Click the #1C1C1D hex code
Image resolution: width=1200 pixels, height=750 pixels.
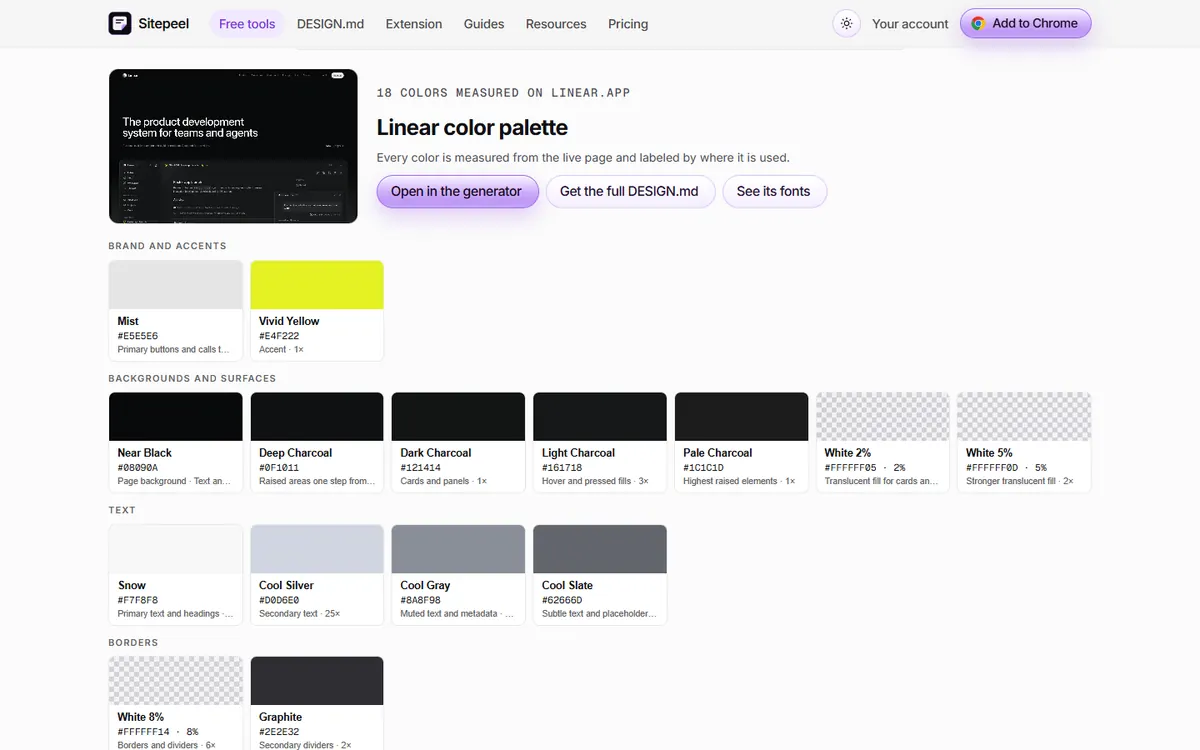(x=704, y=468)
